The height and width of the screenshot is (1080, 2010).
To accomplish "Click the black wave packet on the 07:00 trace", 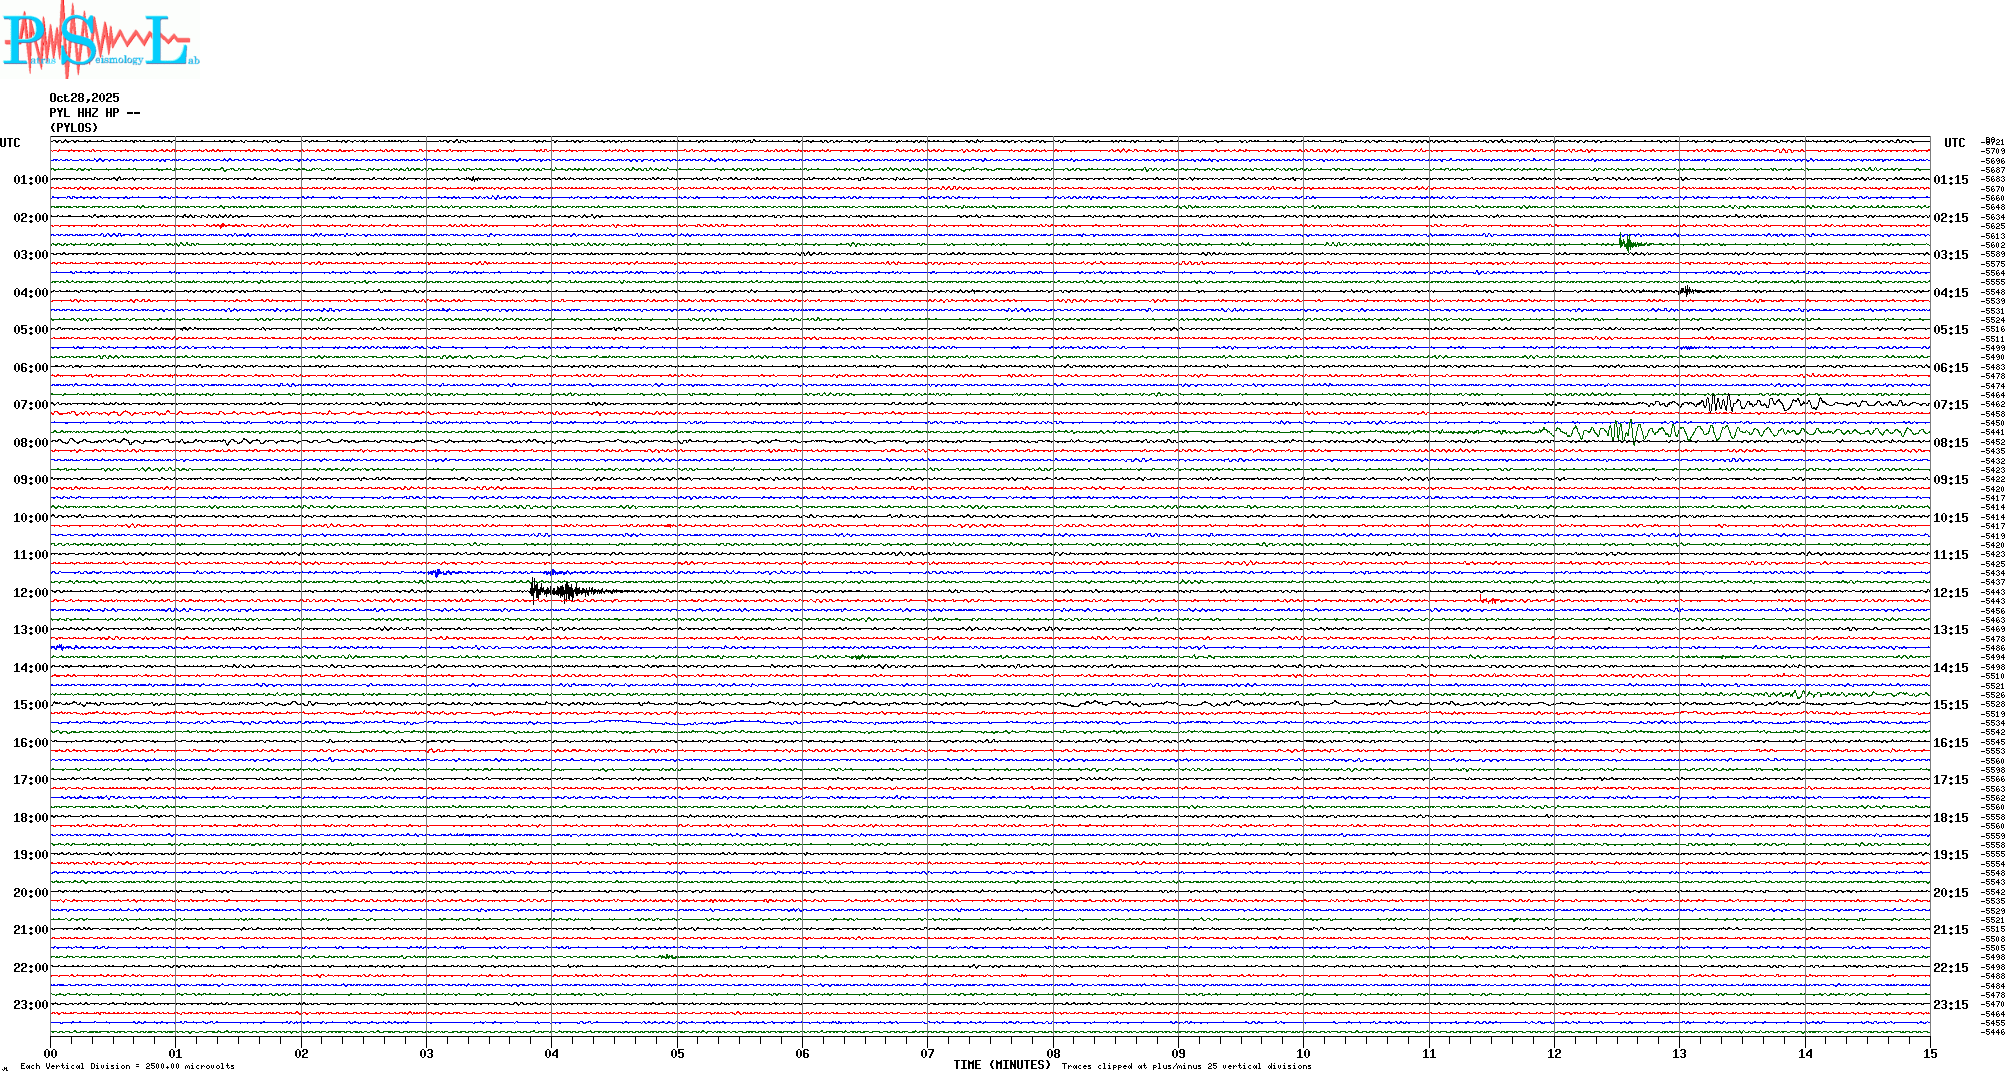I will (1719, 403).
